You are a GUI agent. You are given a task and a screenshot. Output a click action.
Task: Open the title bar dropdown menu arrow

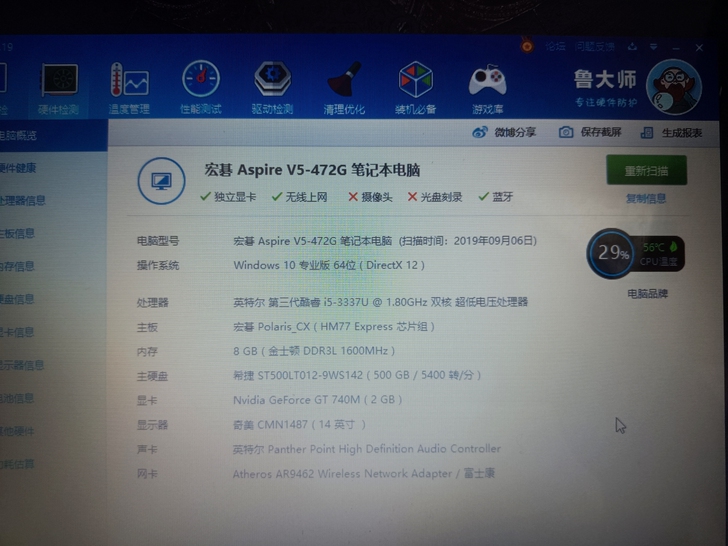[653, 47]
